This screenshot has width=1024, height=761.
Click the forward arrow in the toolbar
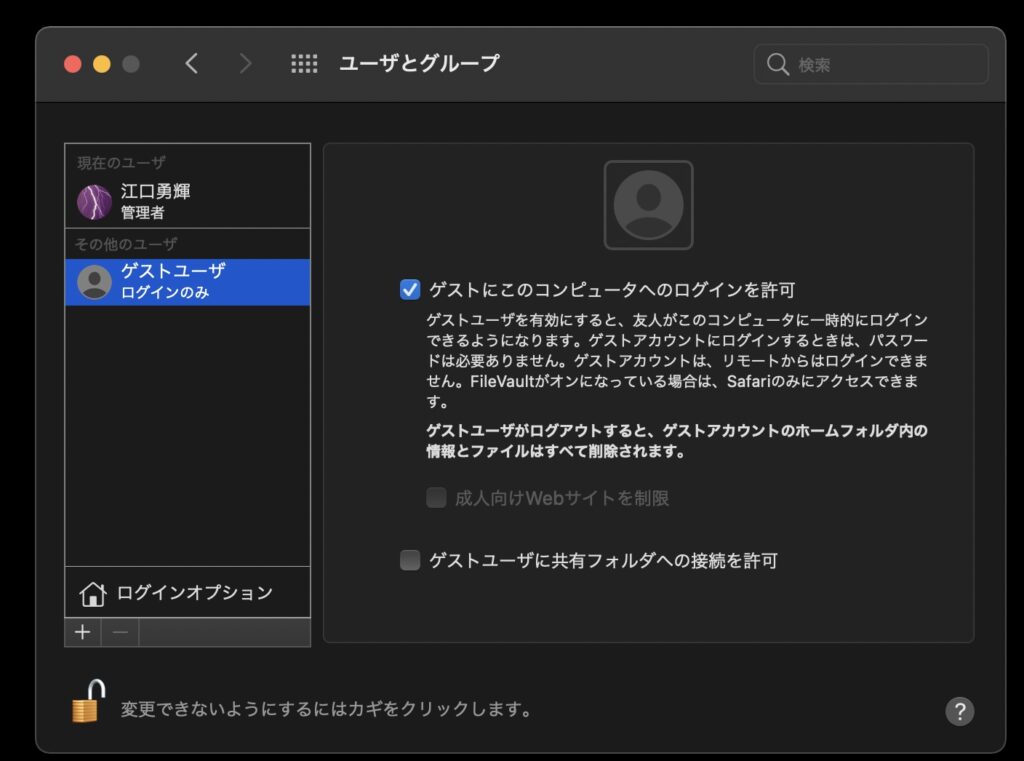(x=245, y=64)
